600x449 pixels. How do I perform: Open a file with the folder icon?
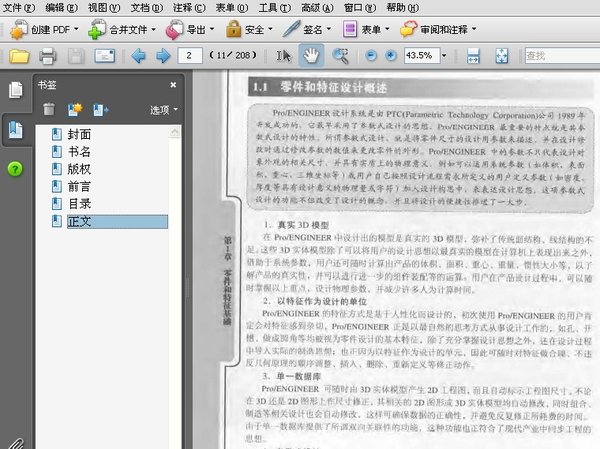click(x=19, y=56)
